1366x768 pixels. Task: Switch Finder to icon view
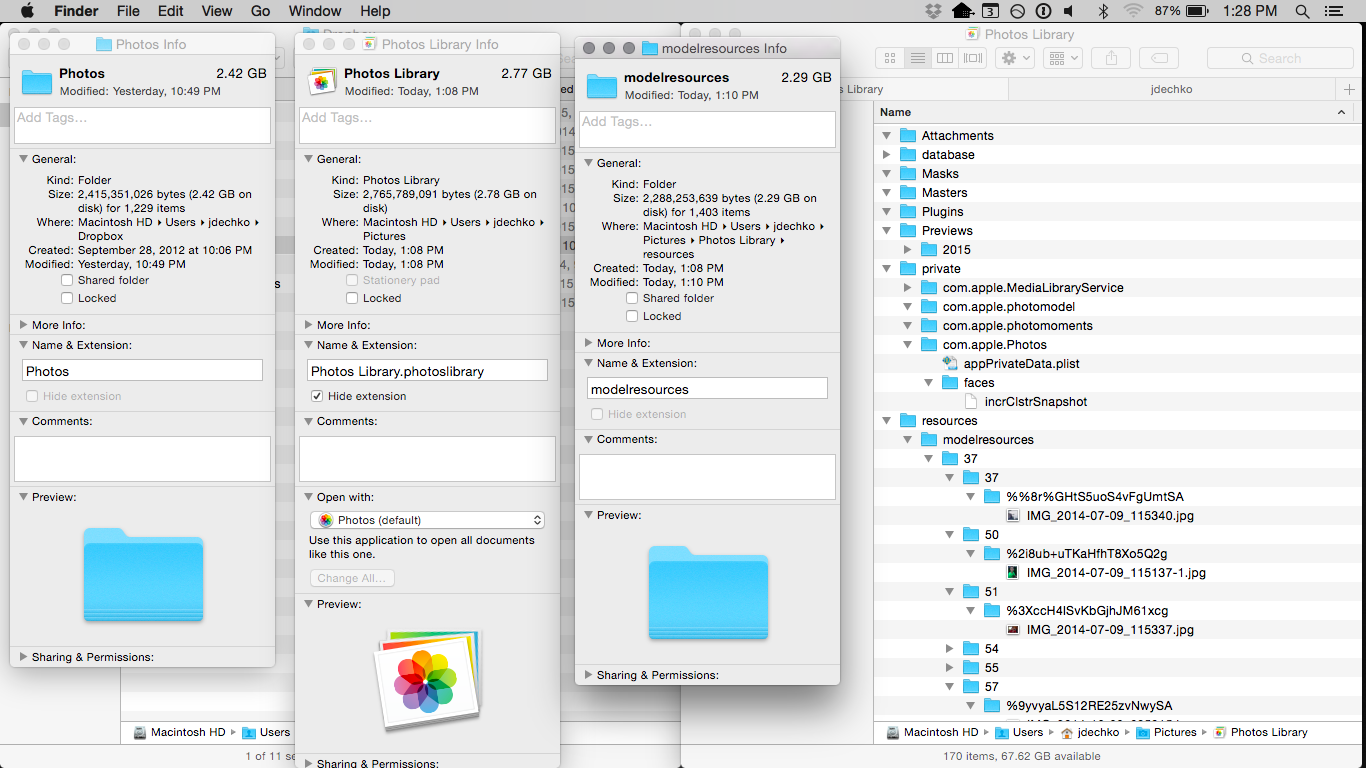coord(890,58)
